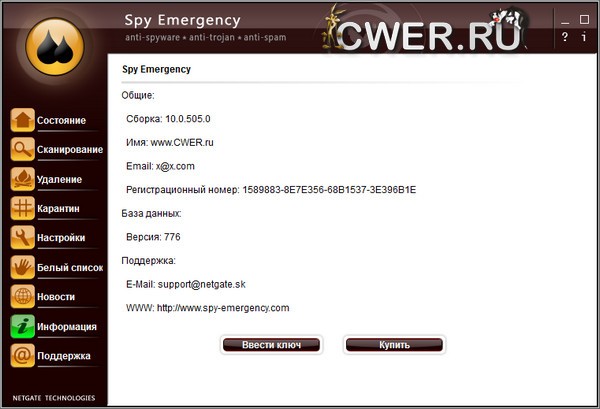Screen dimensions: 600x409
Task: Click the registration number text
Action: 329,189
